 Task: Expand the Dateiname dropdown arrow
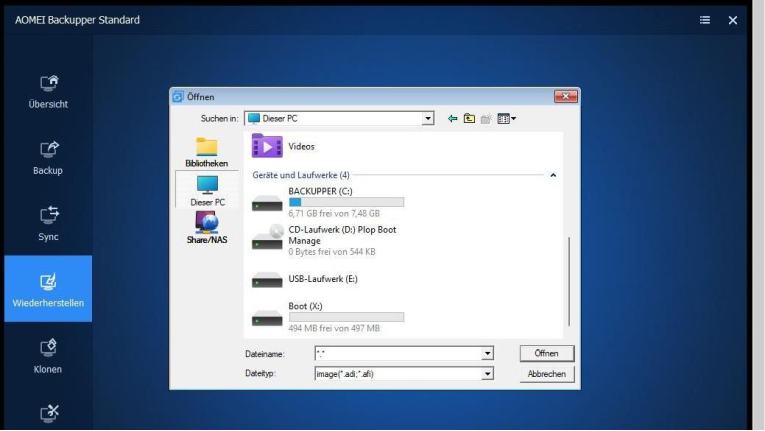pyautogui.click(x=487, y=353)
